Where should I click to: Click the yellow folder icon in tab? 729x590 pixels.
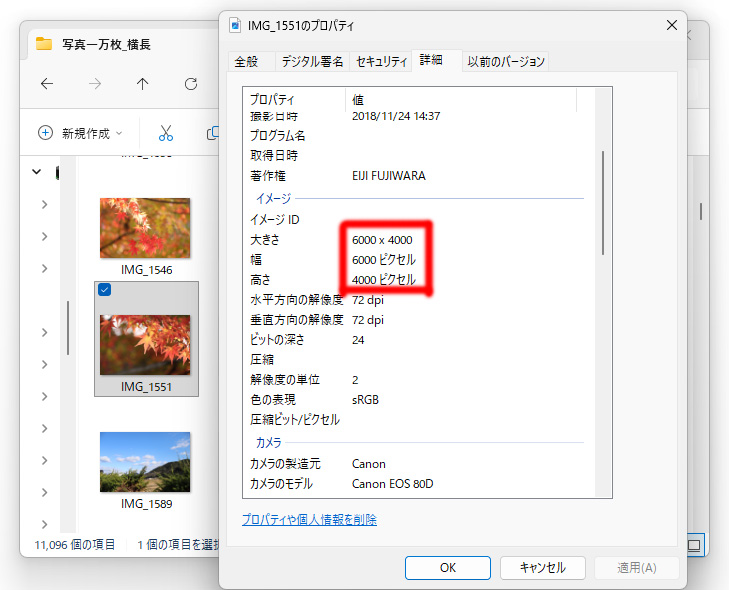[x=44, y=44]
